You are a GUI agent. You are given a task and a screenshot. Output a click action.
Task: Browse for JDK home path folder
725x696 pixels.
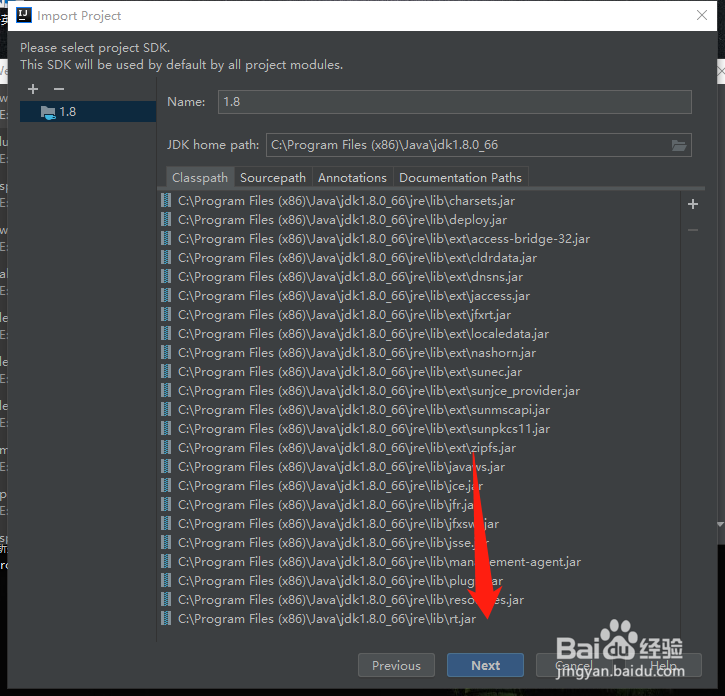pyautogui.click(x=679, y=146)
